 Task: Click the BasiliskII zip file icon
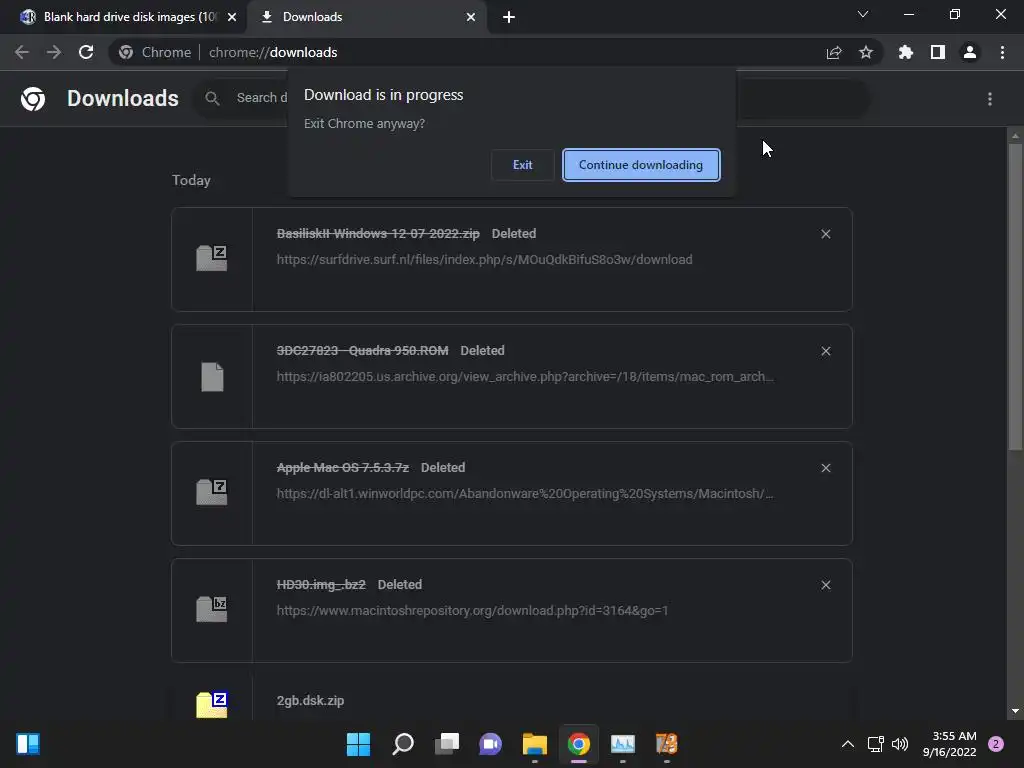coord(212,258)
